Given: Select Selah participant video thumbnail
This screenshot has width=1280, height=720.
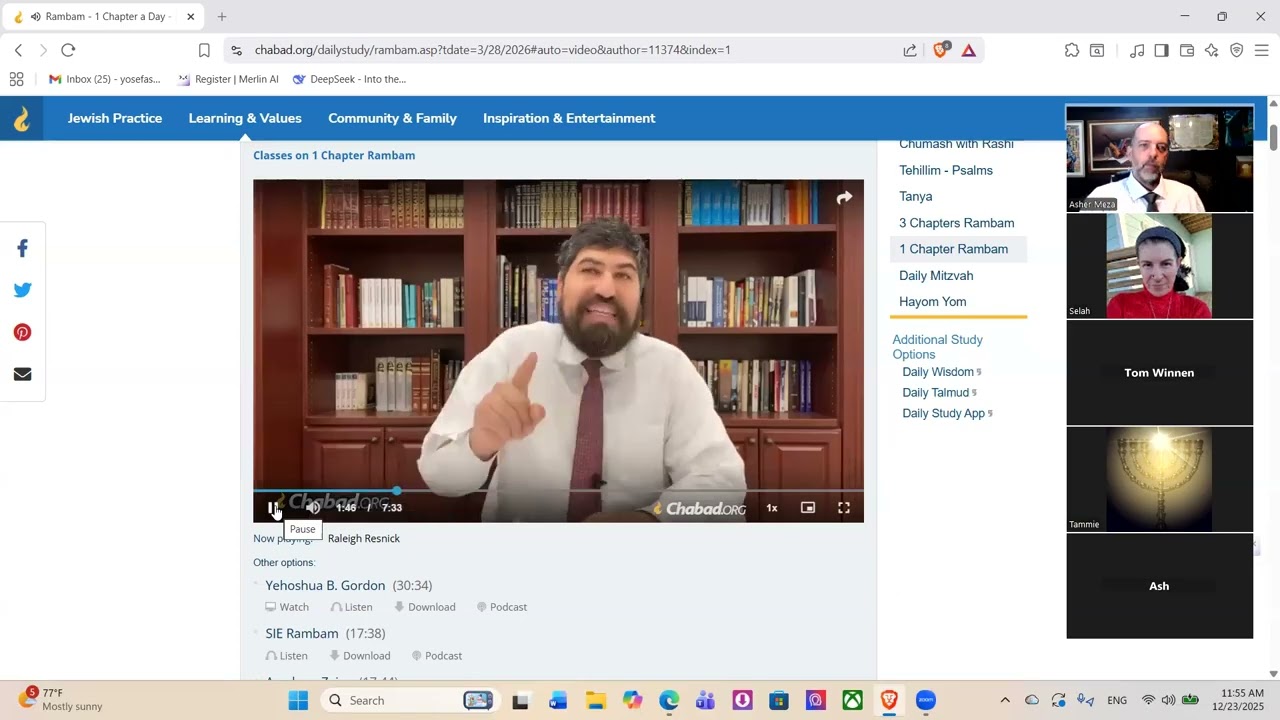Looking at the screenshot, I should 1159,266.
